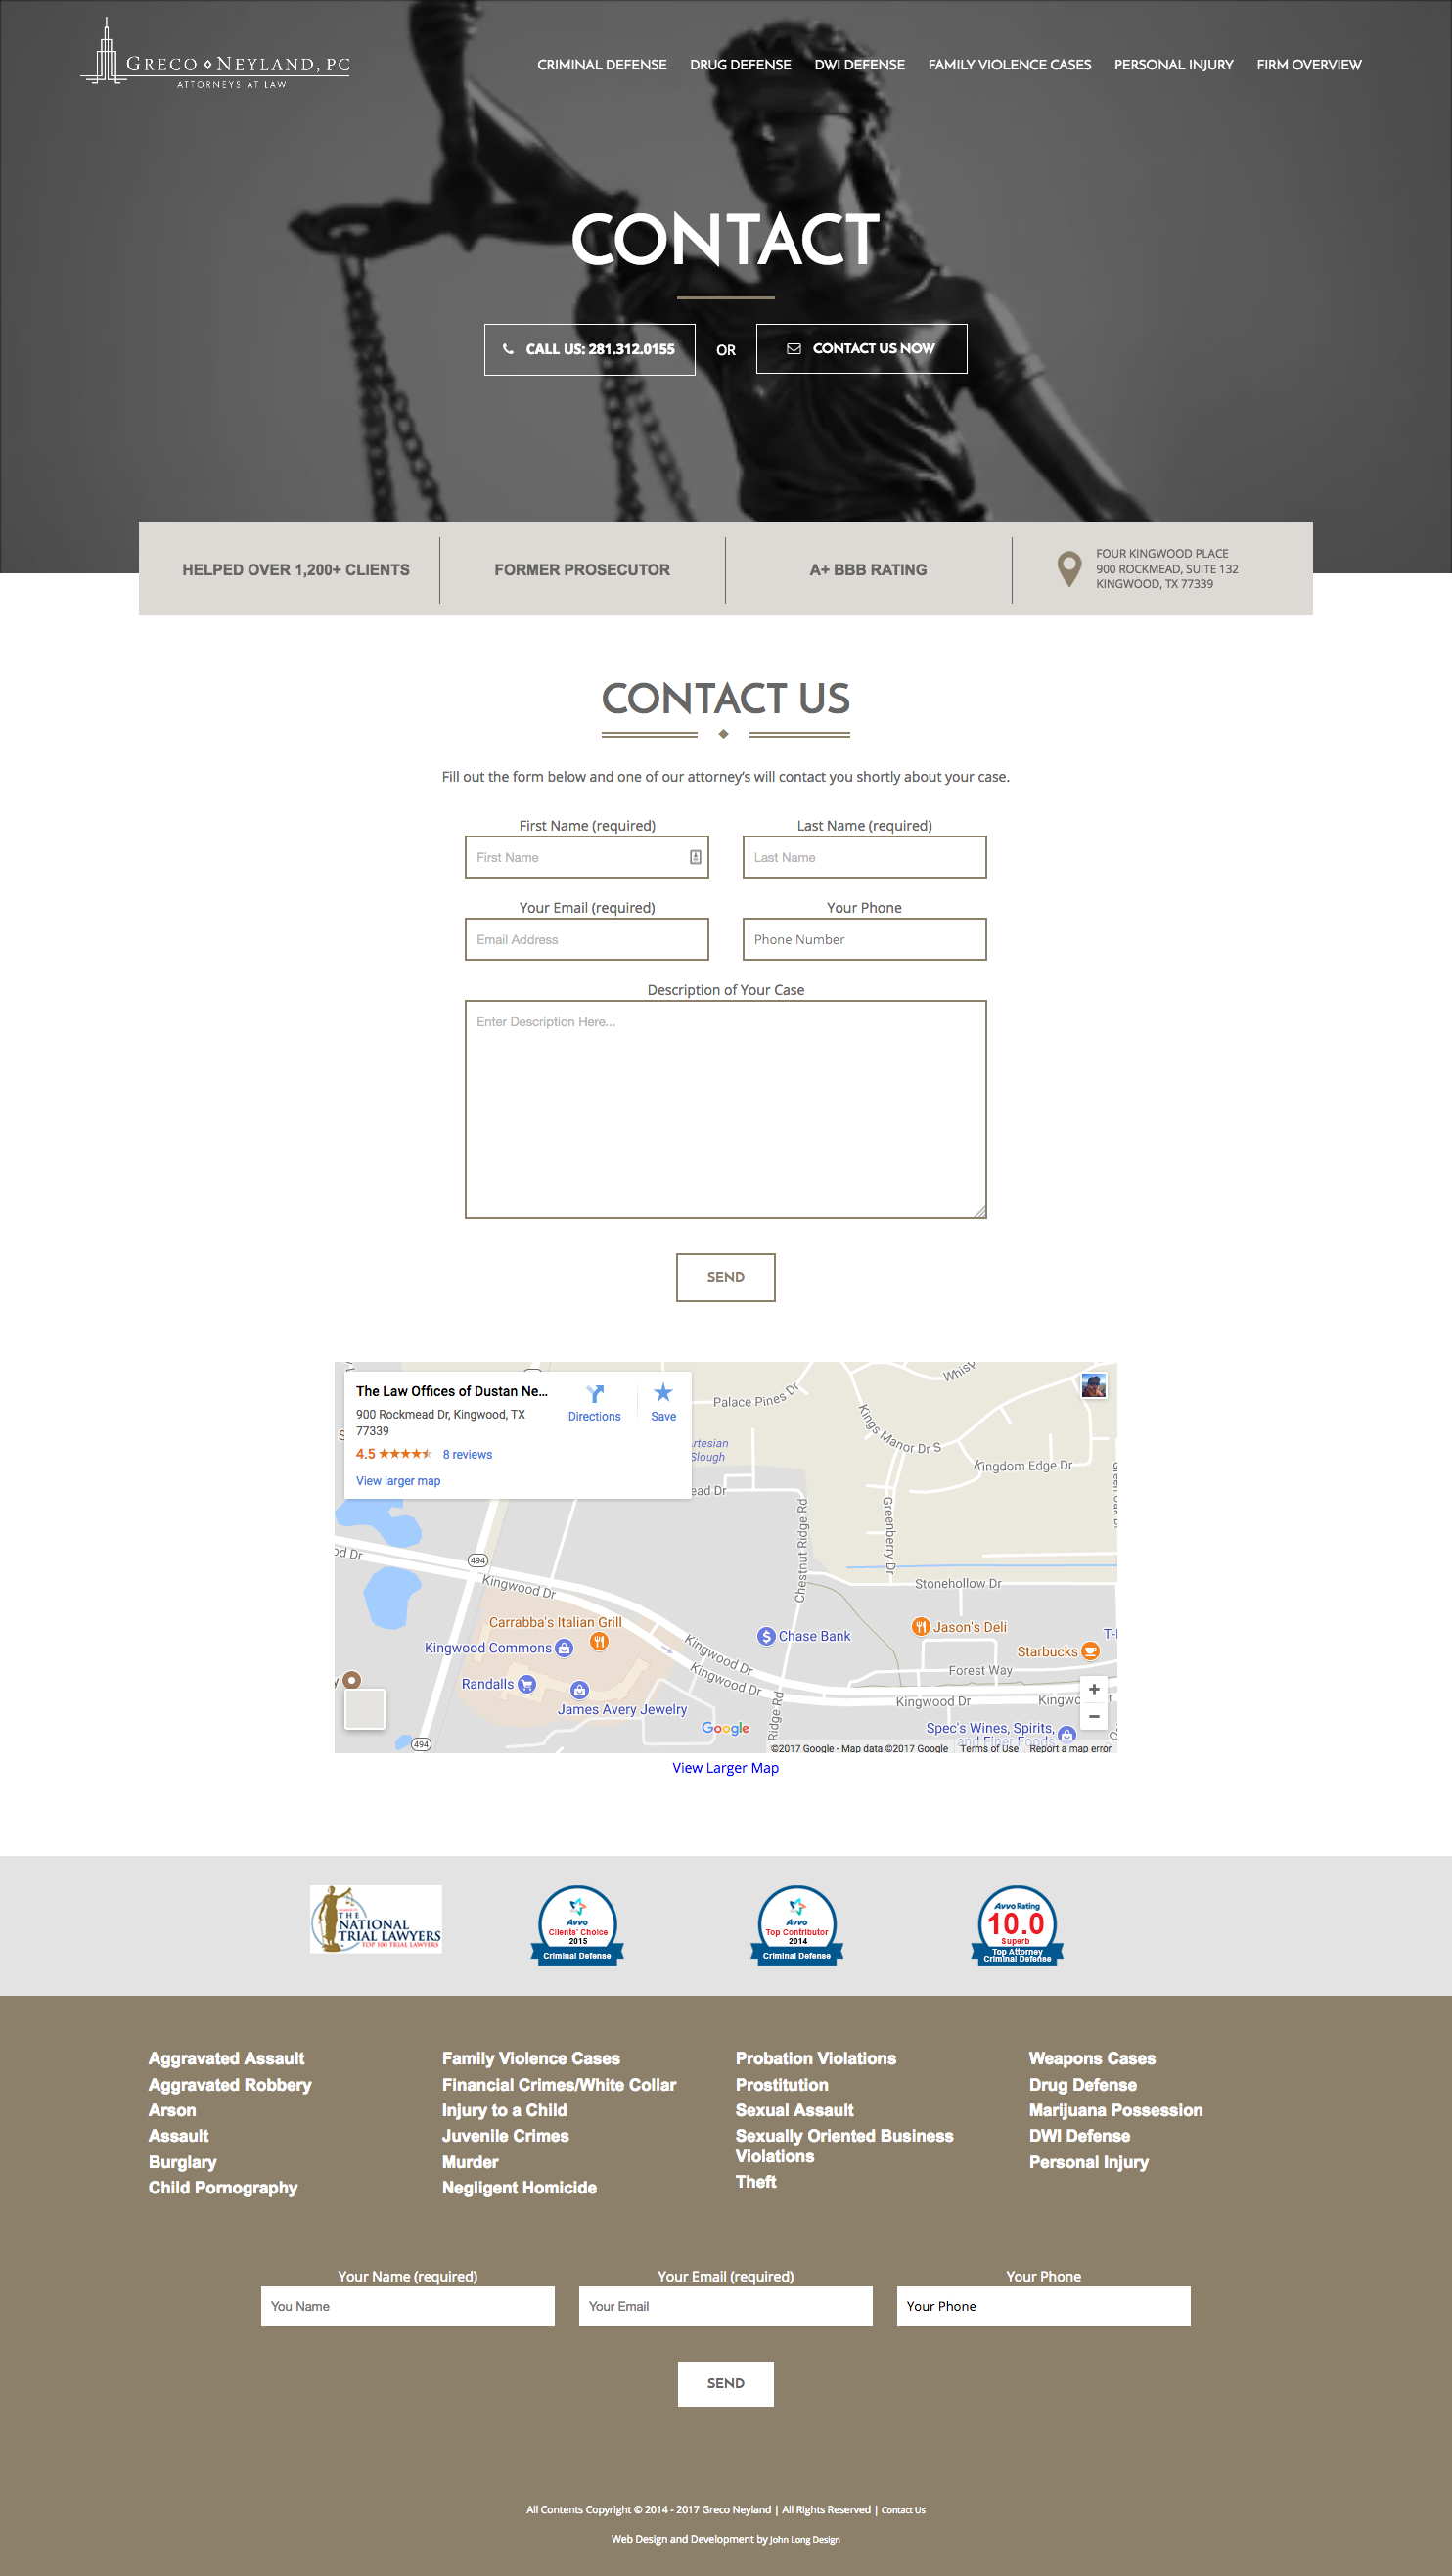Open the Weapons Cases footer link

(x=1092, y=2058)
